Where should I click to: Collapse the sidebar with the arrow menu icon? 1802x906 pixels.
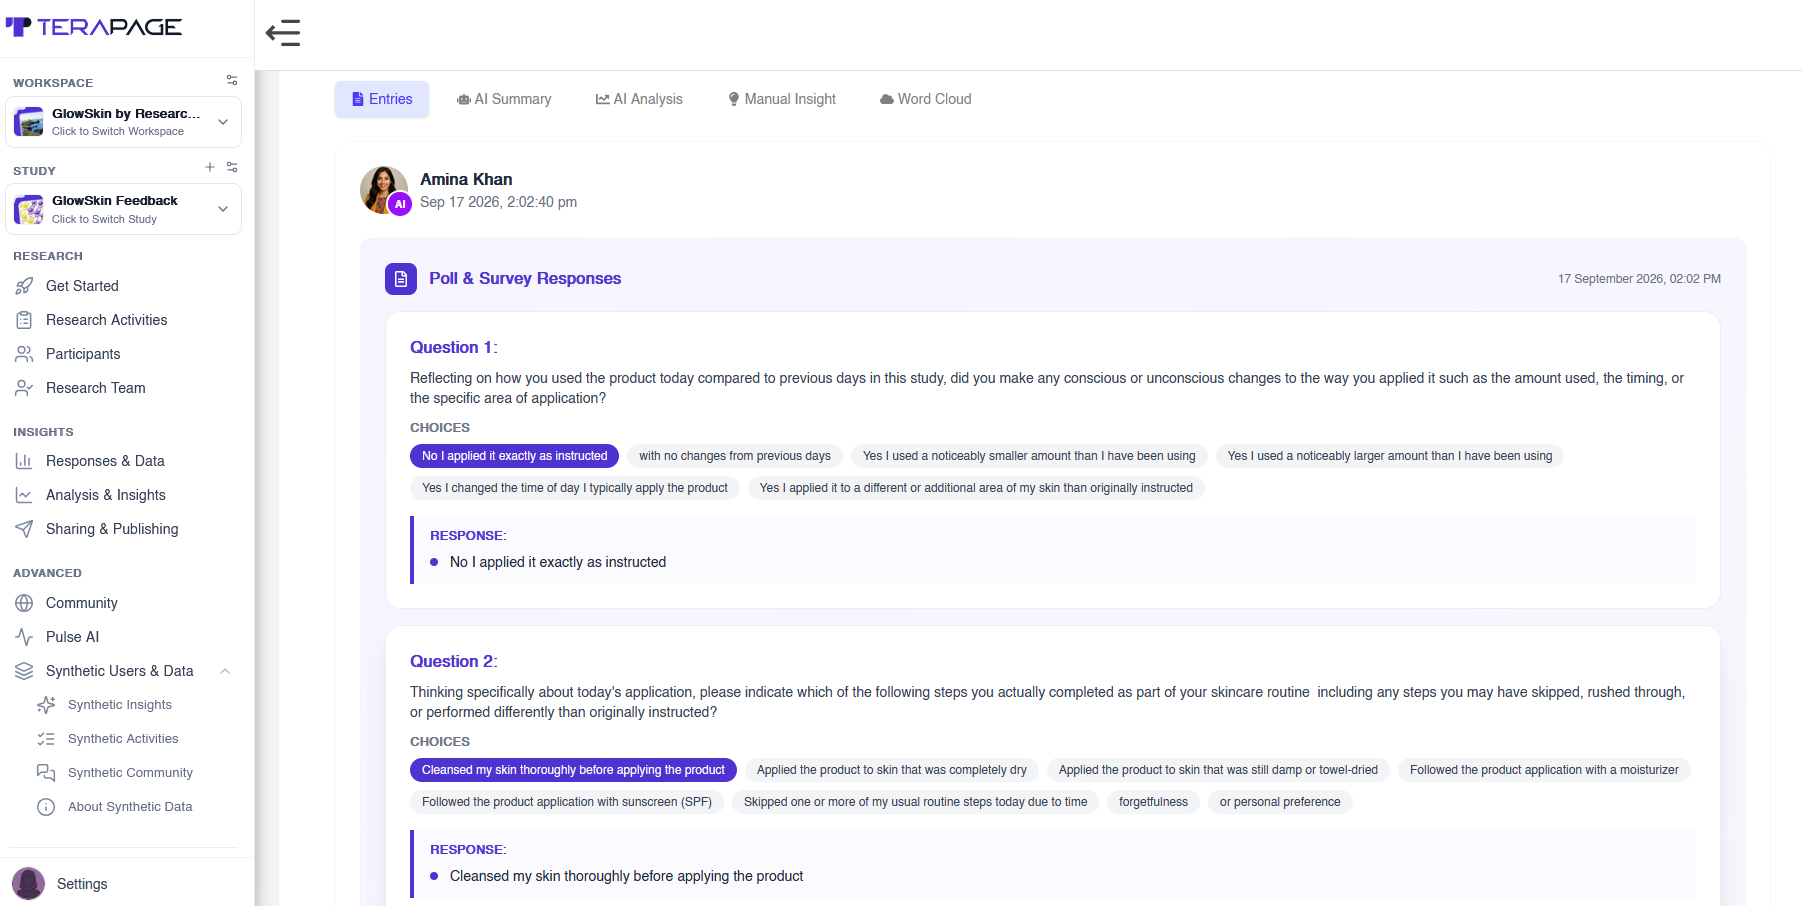(283, 33)
